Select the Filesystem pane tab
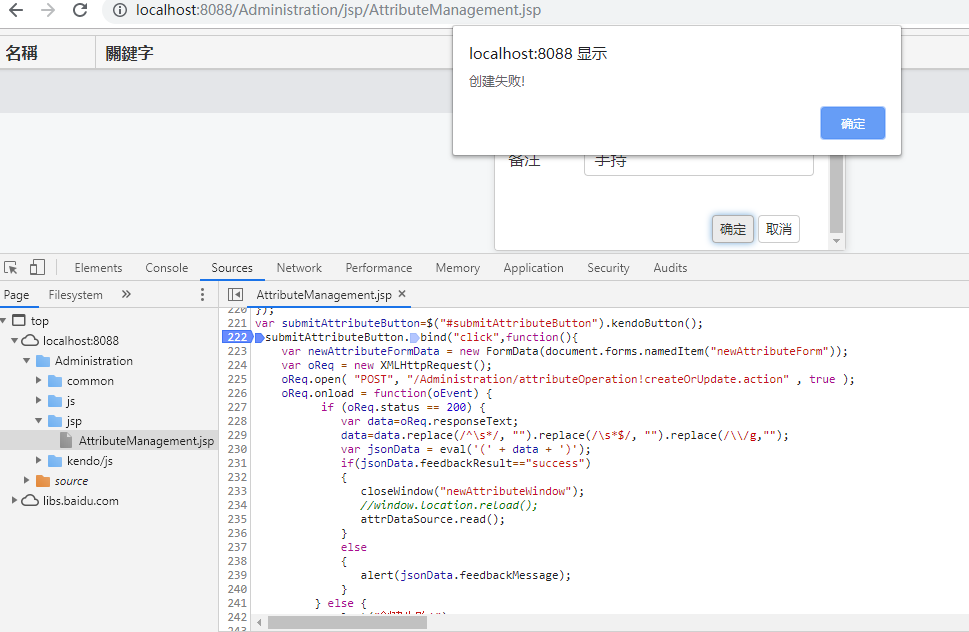The image size is (969, 632). 75,295
